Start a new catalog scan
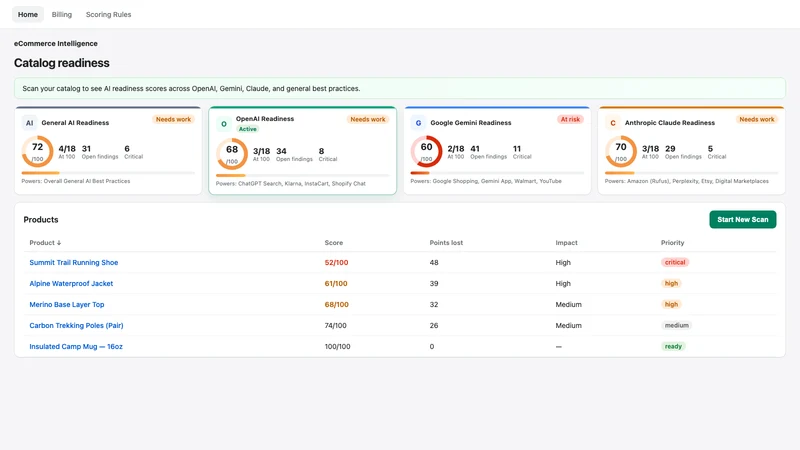Screen dimensions: 800x450 tap(742, 219)
